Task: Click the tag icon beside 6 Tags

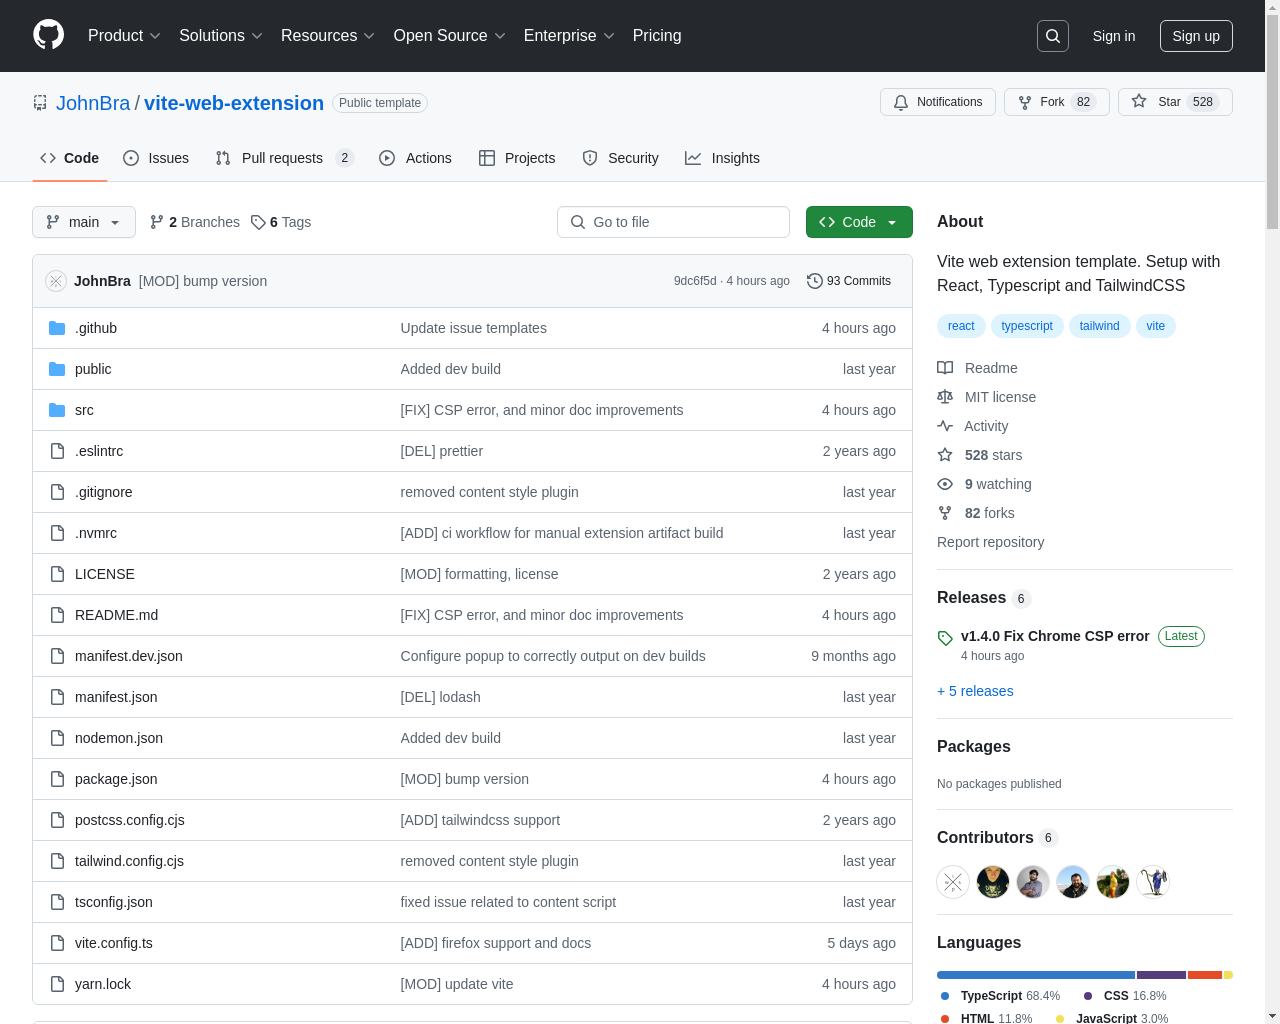Action: [258, 222]
